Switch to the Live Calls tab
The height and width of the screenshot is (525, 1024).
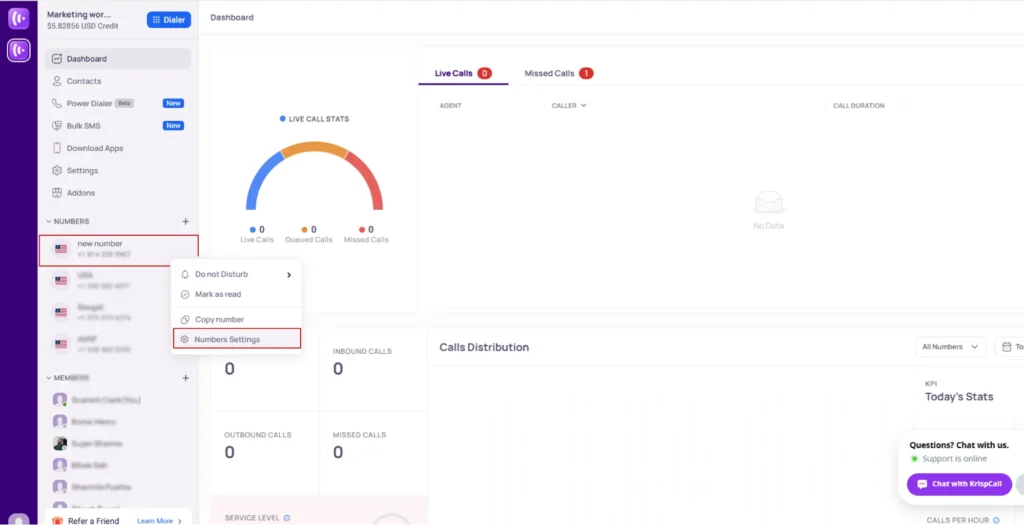463,73
